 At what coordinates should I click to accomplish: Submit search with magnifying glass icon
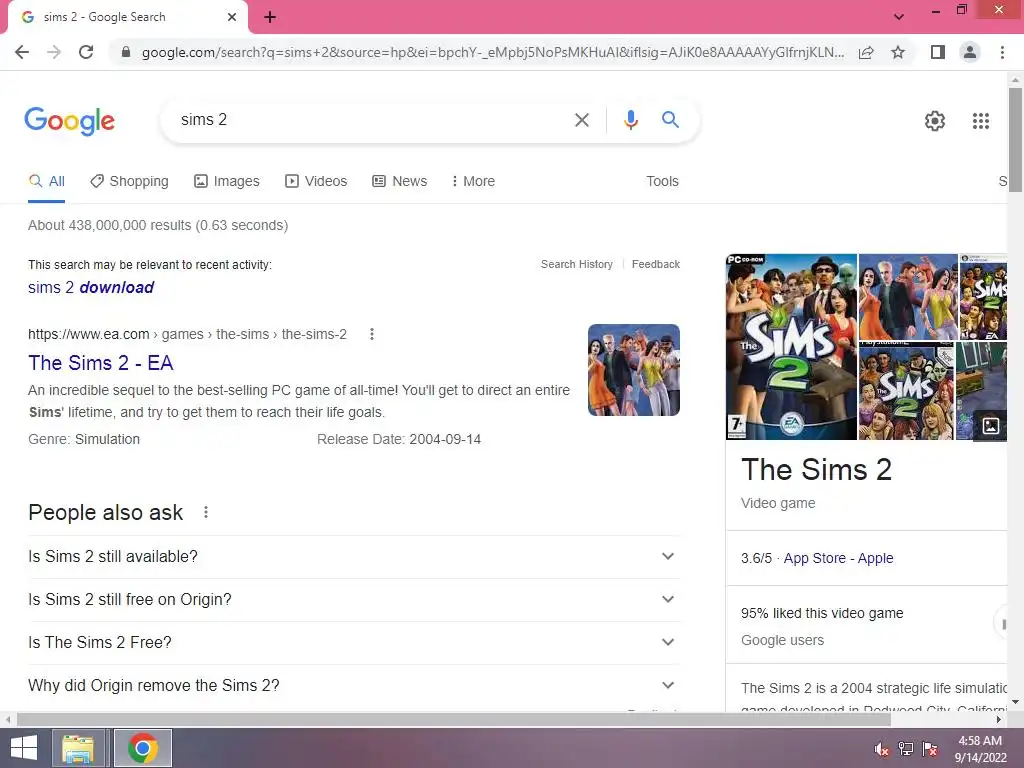670,120
